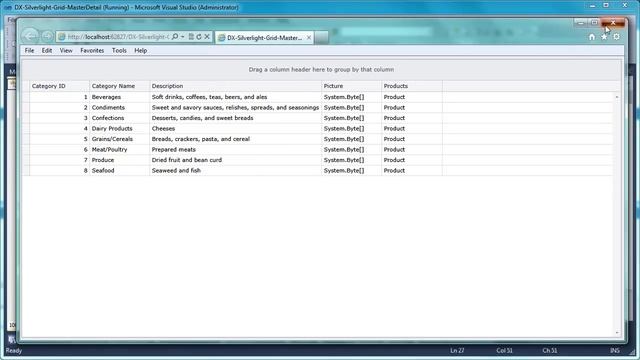The width and height of the screenshot is (640, 360).
Task: Minimize the Visual Studio window
Action: click(593, 6)
